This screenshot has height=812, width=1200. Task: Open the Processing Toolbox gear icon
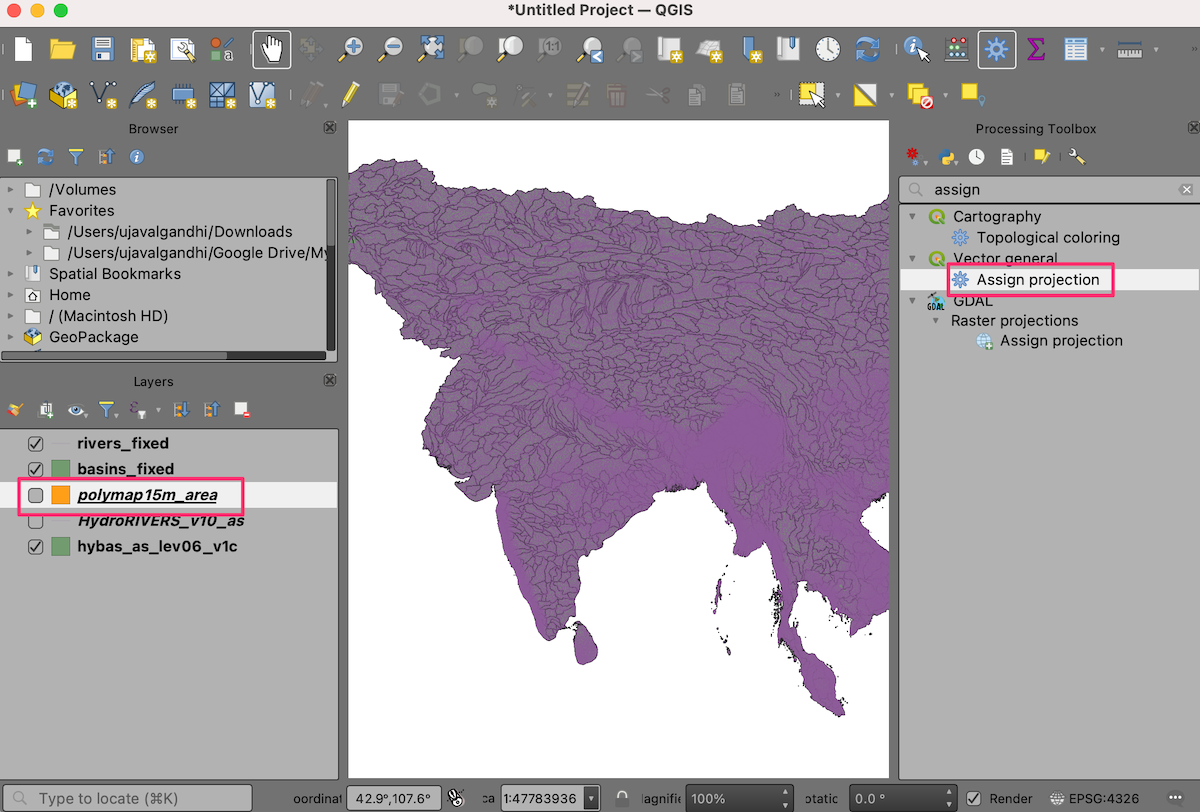996,49
